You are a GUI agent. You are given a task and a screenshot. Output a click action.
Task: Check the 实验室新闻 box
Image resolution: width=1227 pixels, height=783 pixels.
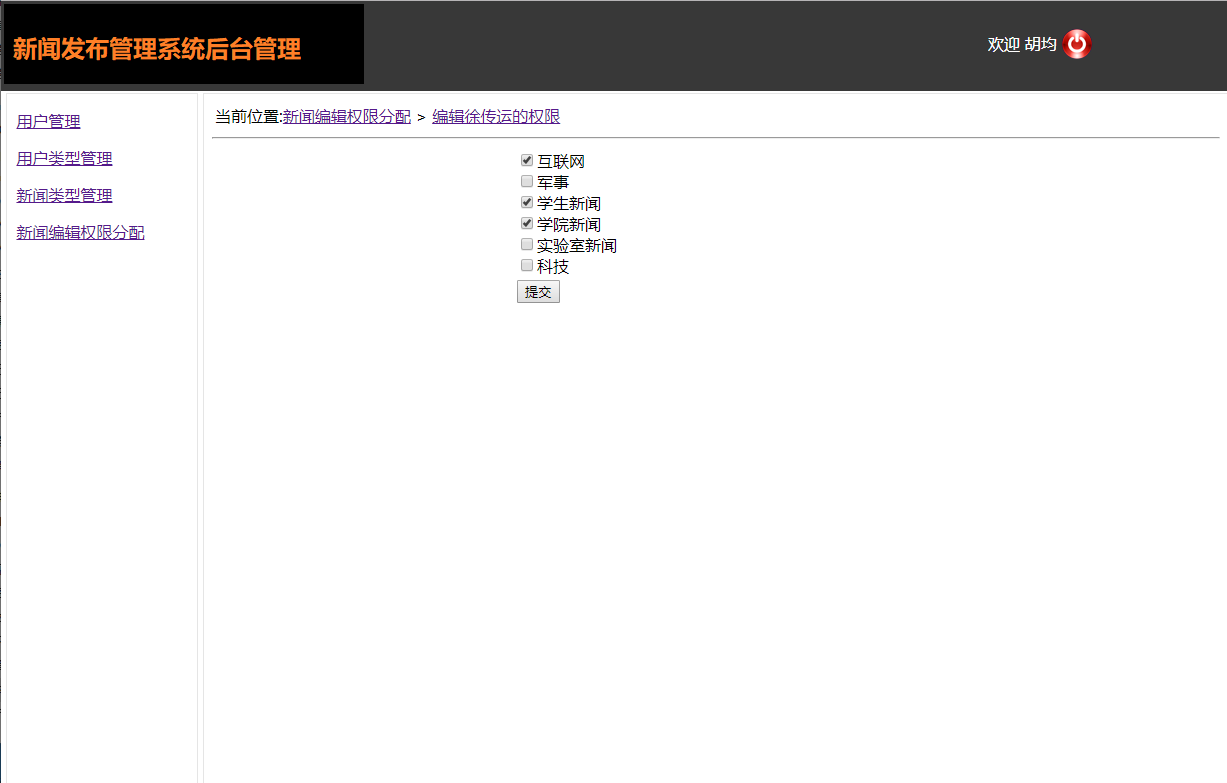click(526, 244)
